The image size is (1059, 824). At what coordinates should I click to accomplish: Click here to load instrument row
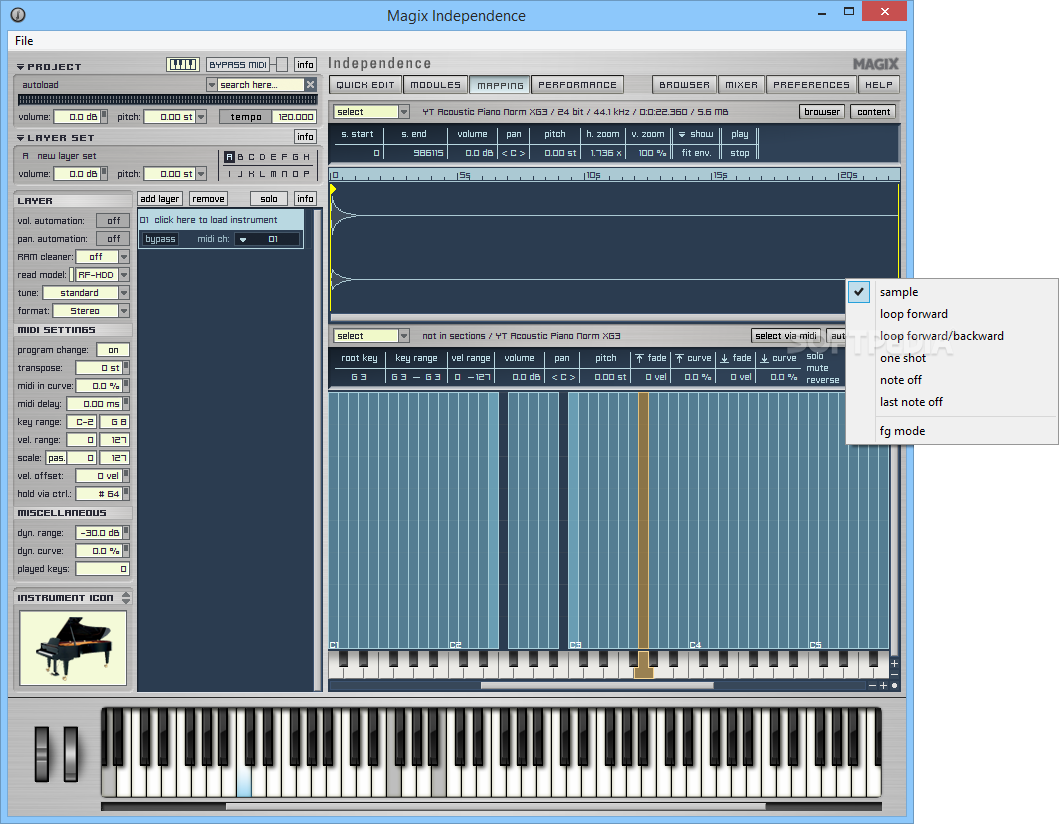pyautogui.click(x=221, y=220)
